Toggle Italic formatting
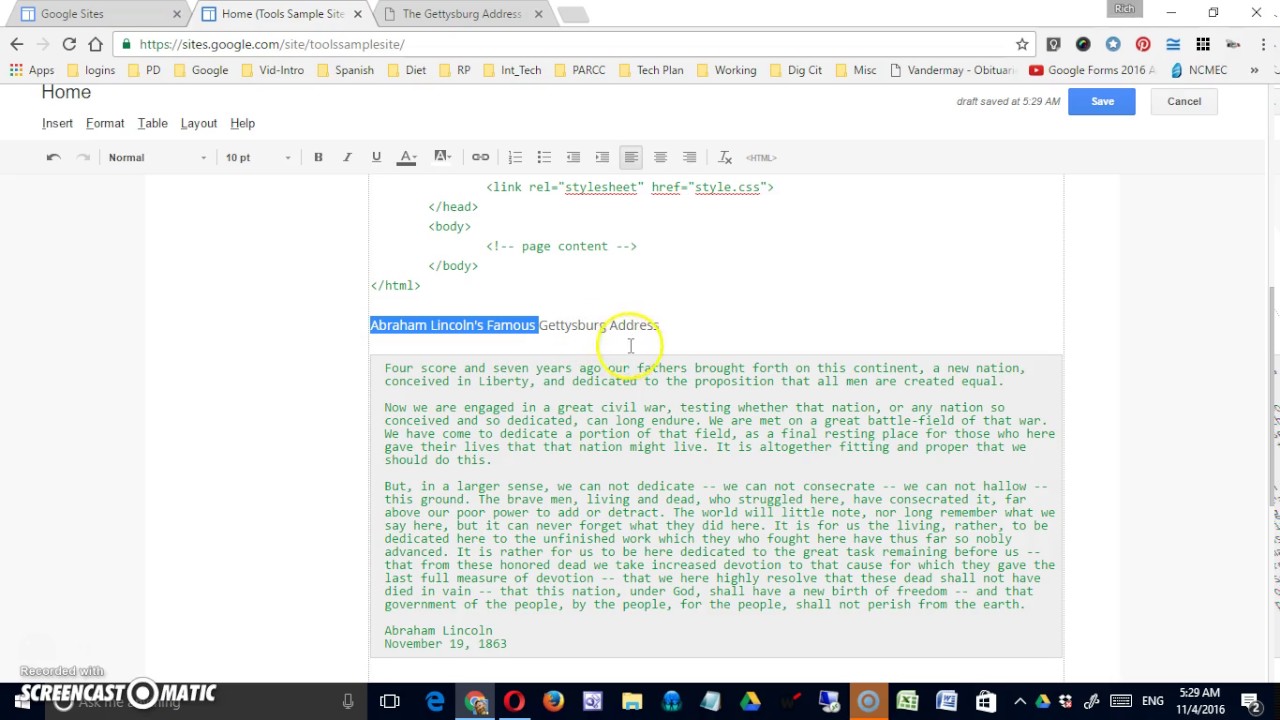This screenshot has width=1280, height=720. pyautogui.click(x=347, y=157)
